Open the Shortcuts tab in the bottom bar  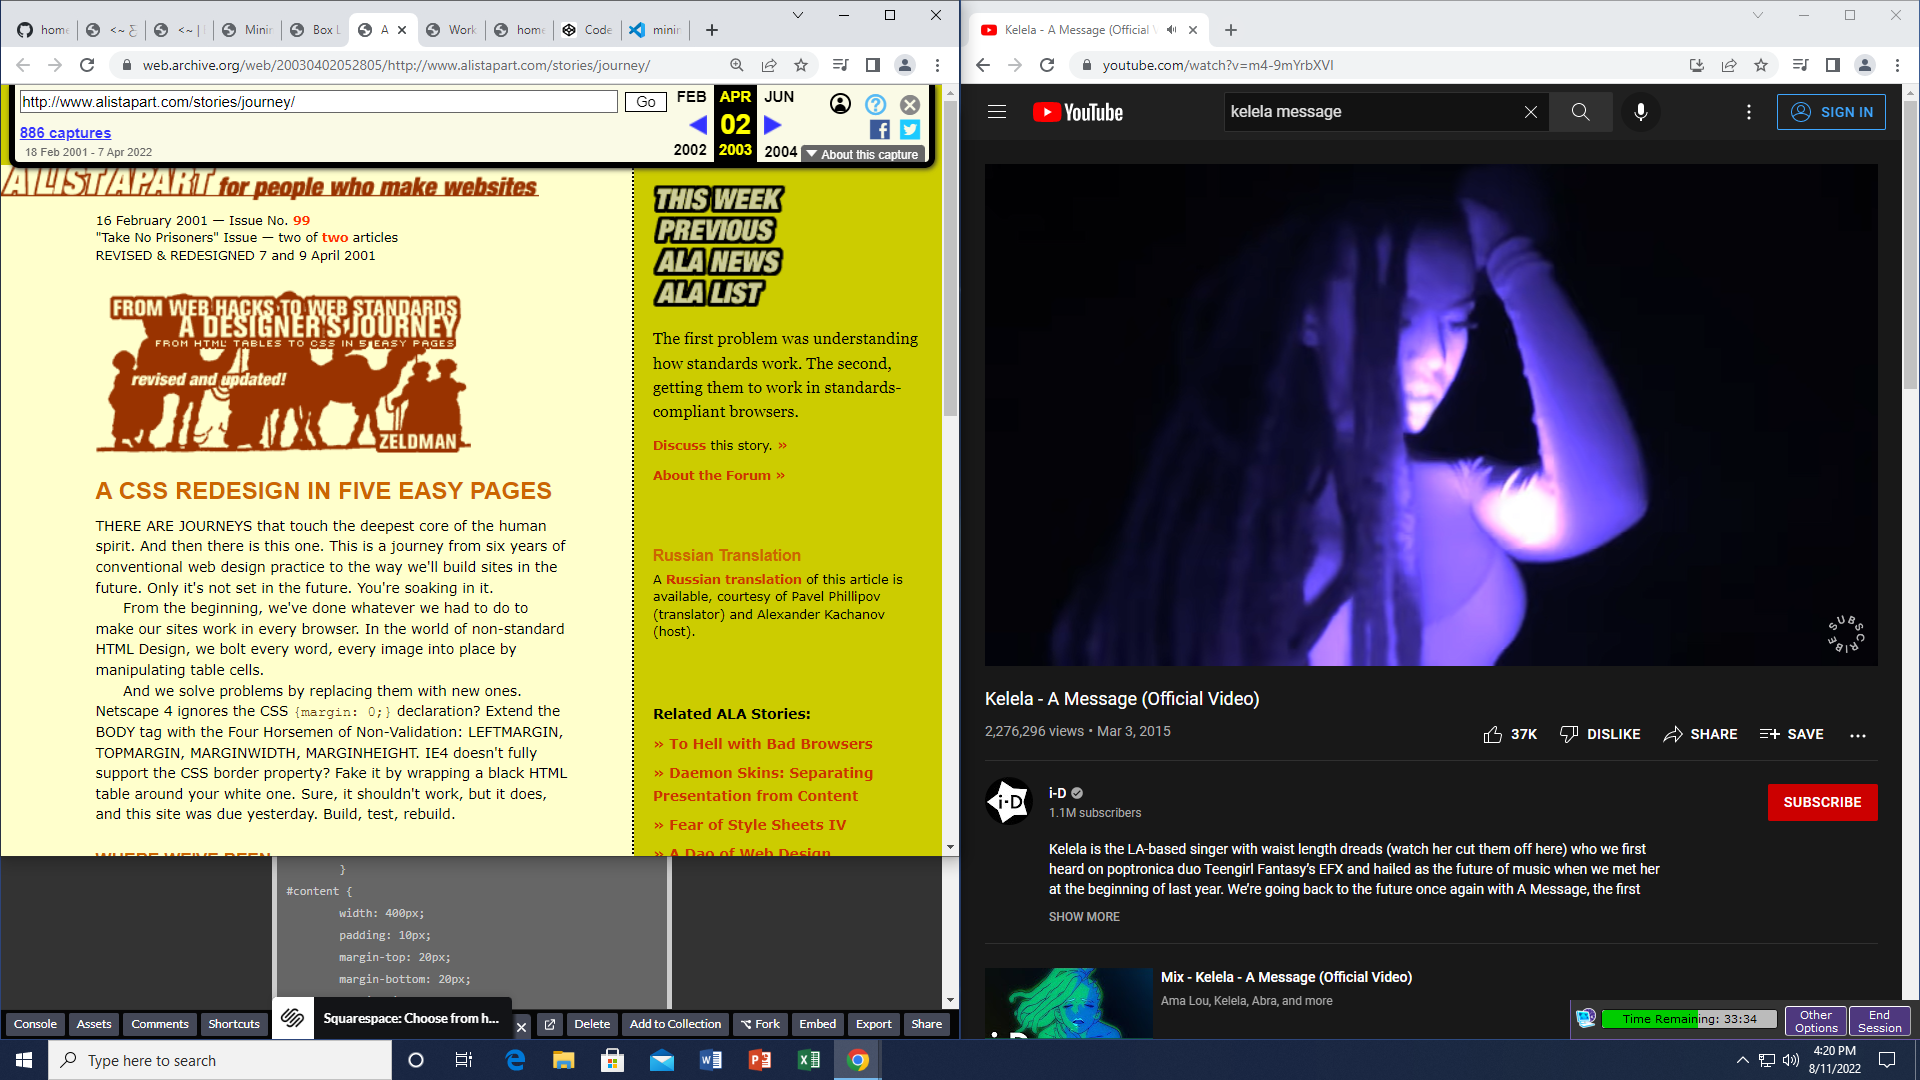pyautogui.click(x=233, y=1024)
